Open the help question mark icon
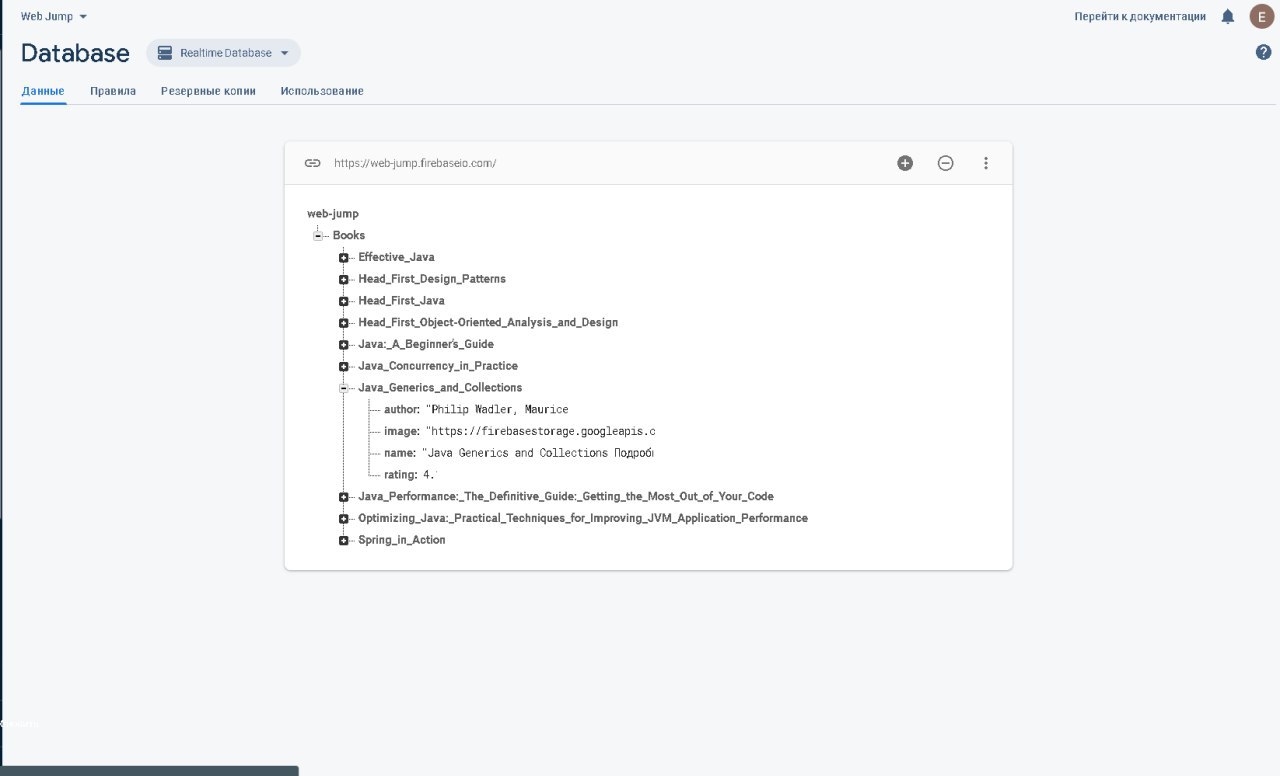 pos(1263,52)
